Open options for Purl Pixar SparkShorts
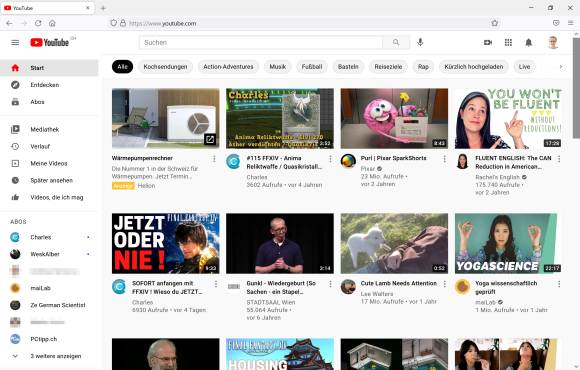 tap(445, 159)
